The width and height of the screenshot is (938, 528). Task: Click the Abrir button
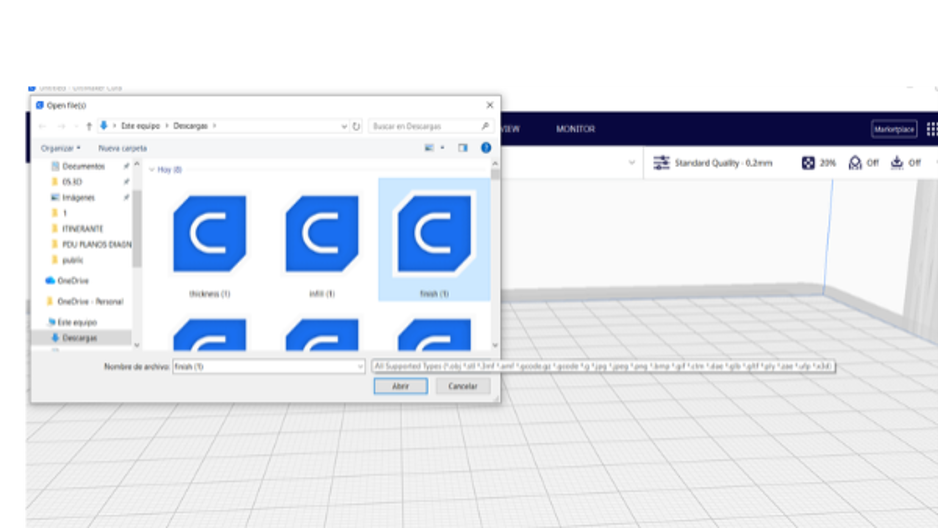[400, 386]
